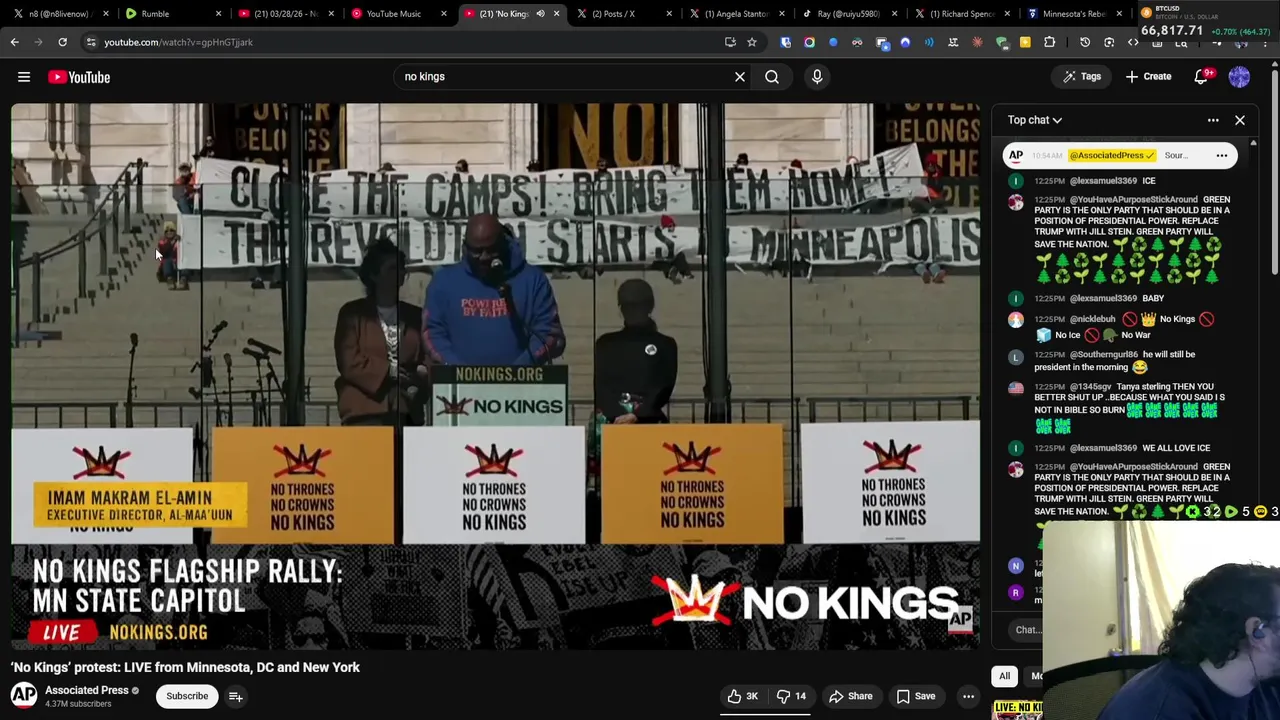Close the live chat panel
The image size is (1280, 720).
pos(1240,120)
